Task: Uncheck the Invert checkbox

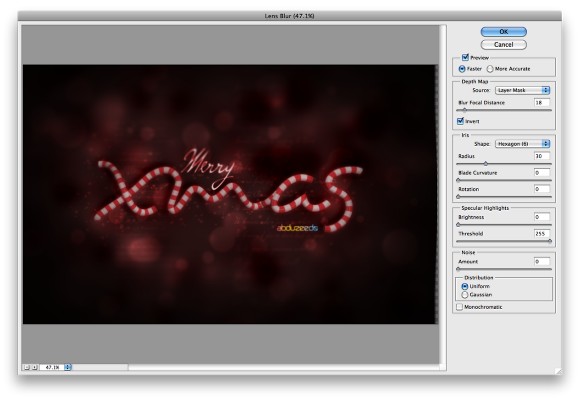Action: click(x=460, y=121)
